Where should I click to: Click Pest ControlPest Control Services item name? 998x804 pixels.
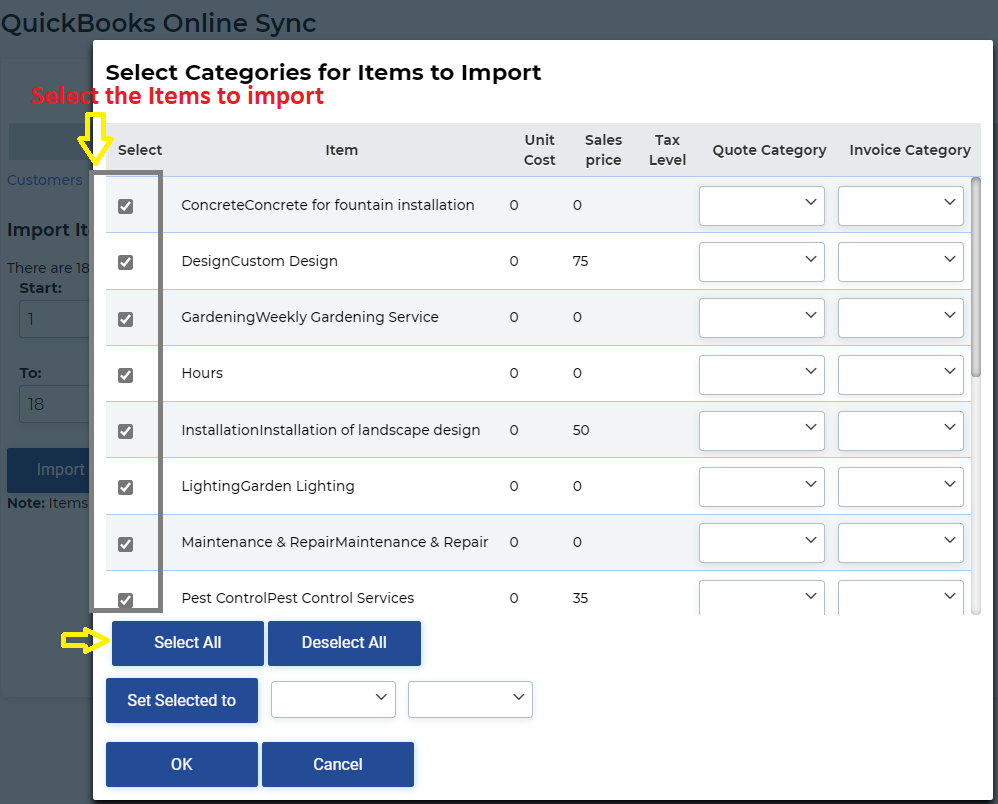(298, 598)
